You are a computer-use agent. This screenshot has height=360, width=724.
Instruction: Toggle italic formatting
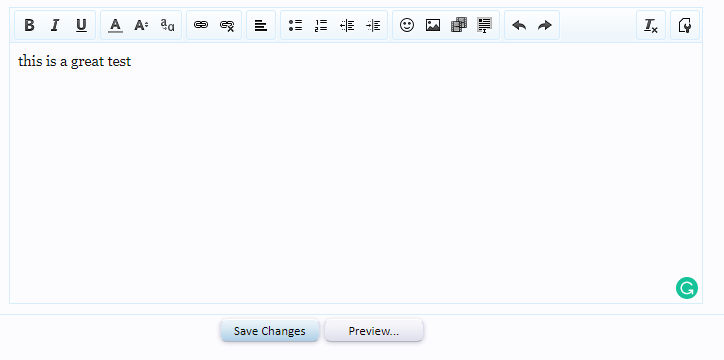click(55, 25)
